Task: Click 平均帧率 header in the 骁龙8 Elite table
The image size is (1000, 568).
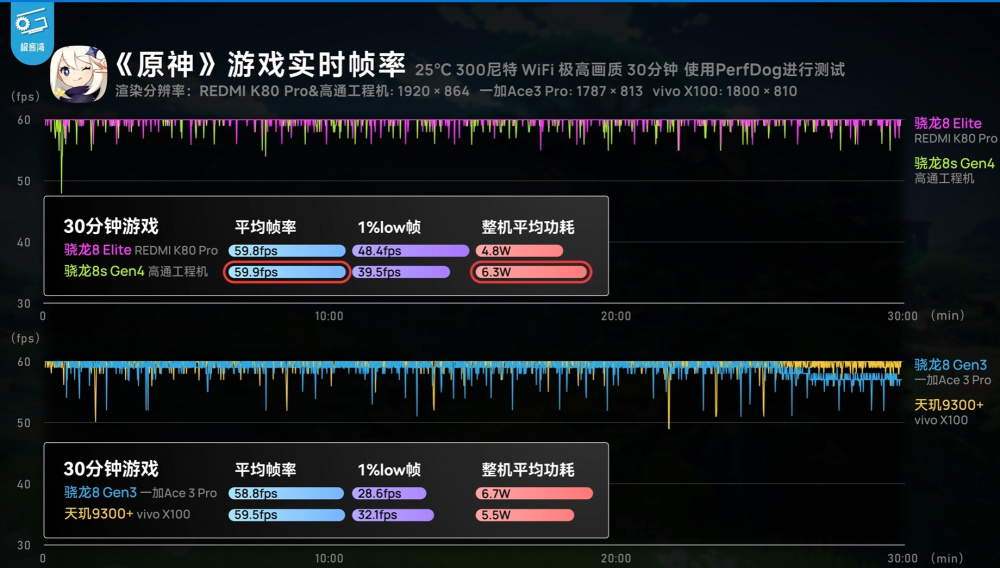Action: (265, 227)
